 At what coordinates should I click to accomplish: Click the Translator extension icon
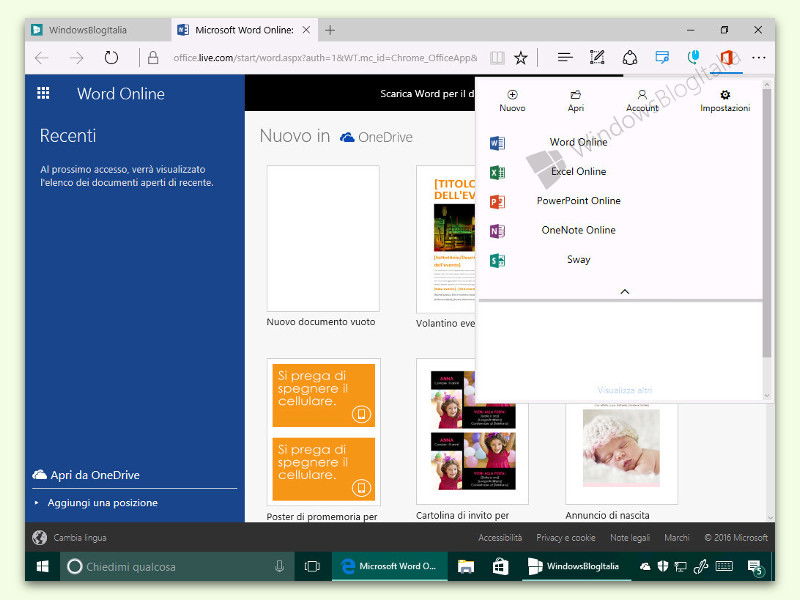(x=662, y=57)
